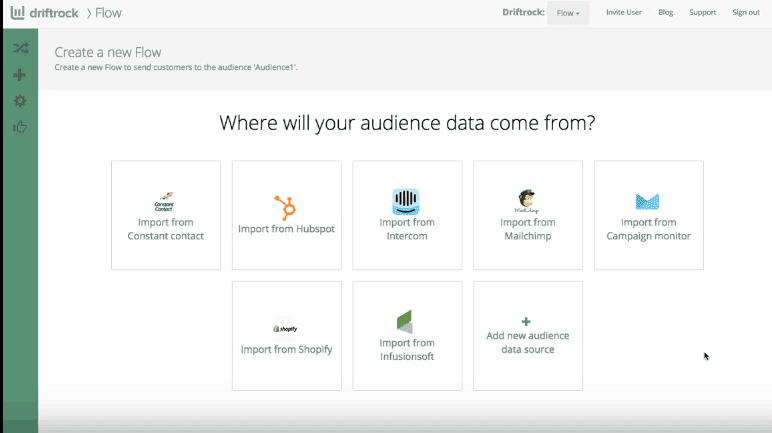Screen dimensions: 772x433
Task: Choose Import from Constant contact label
Action: tap(165, 229)
